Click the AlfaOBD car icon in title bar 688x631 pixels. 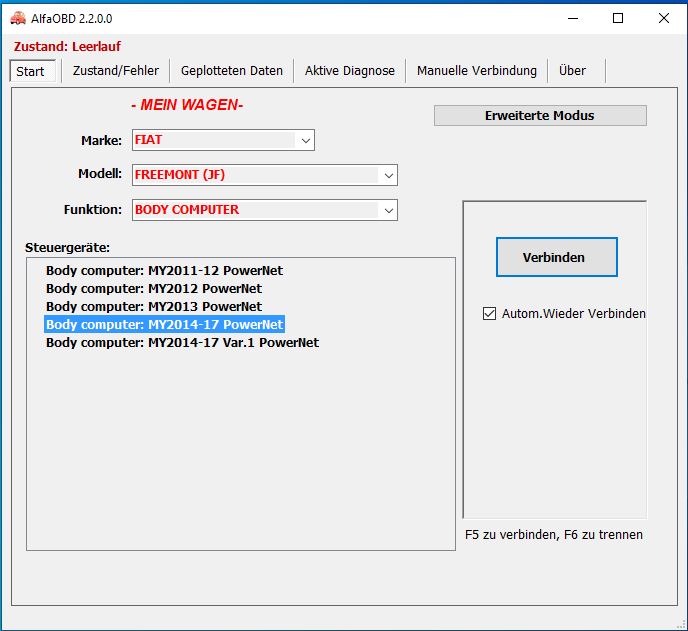click(x=17, y=17)
